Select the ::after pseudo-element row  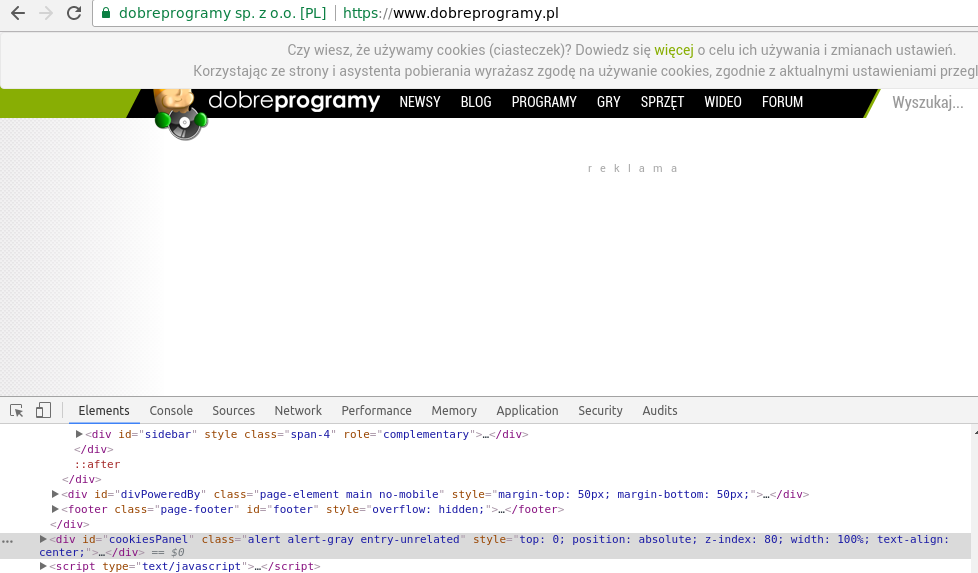point(97,464)
